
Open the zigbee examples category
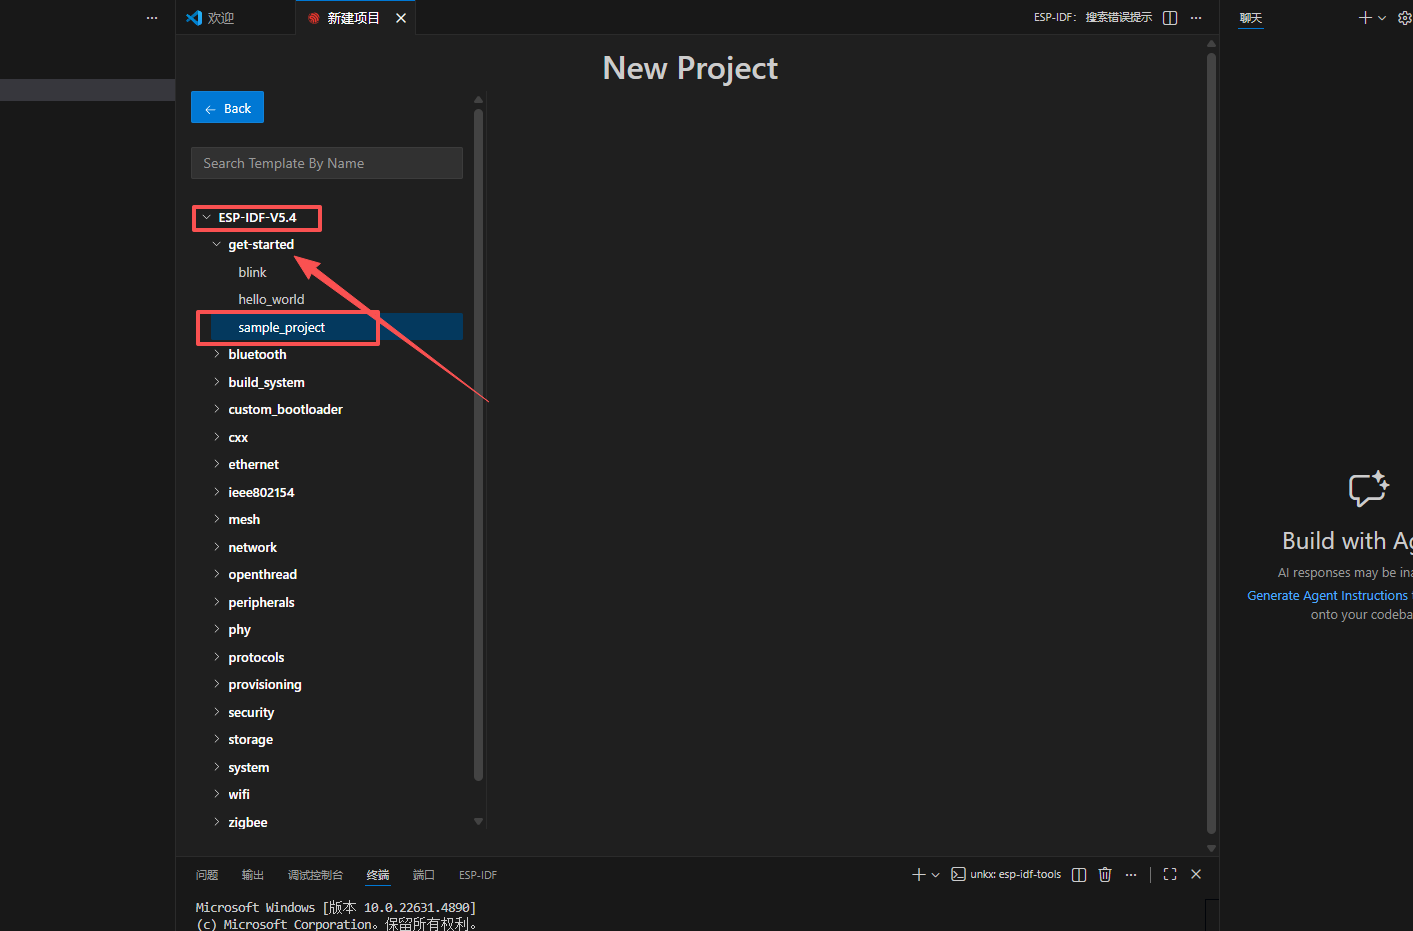(x=247, y=822)
